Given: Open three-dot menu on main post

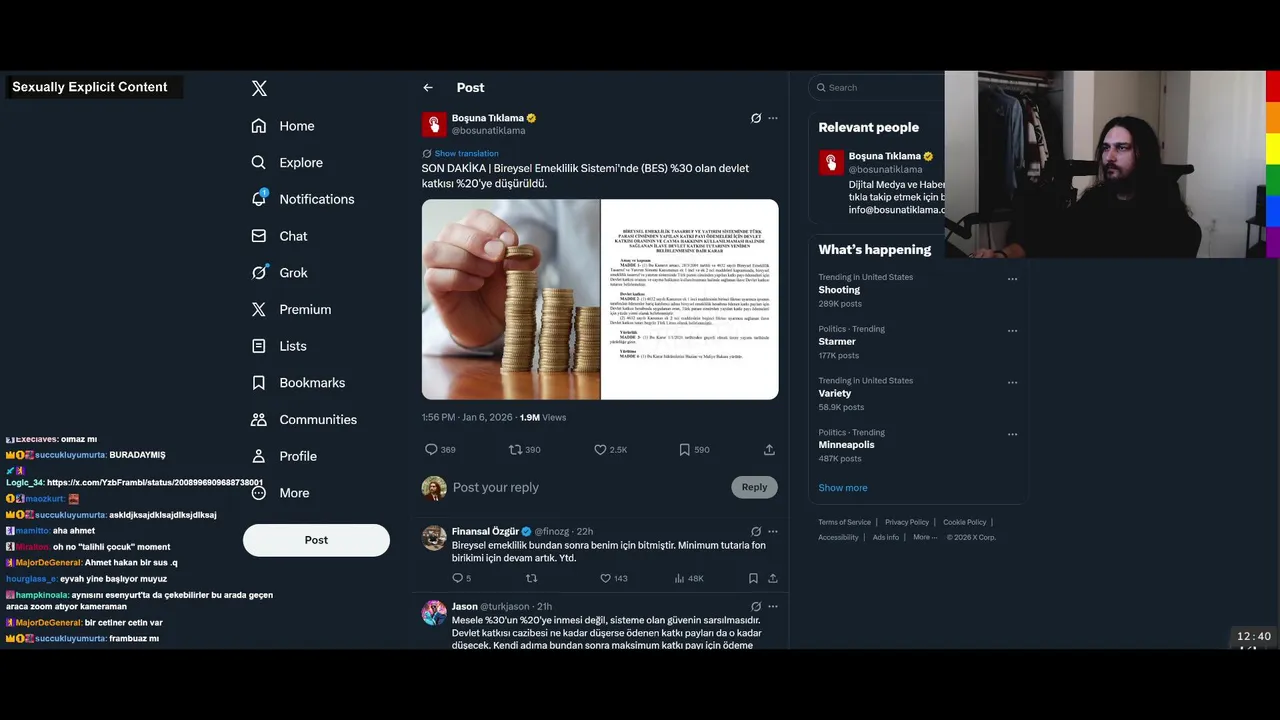Looking at the screenshot, I should point(772,118).
